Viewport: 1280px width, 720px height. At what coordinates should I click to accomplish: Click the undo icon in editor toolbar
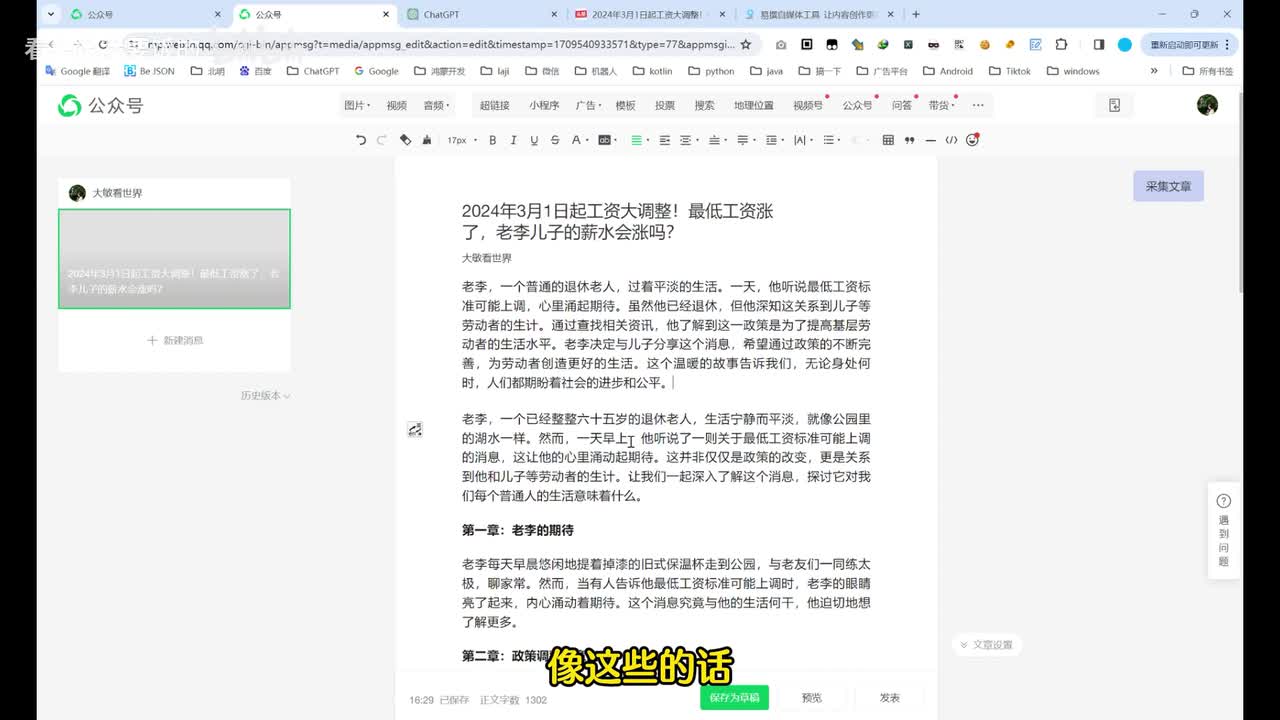[361, 140]
